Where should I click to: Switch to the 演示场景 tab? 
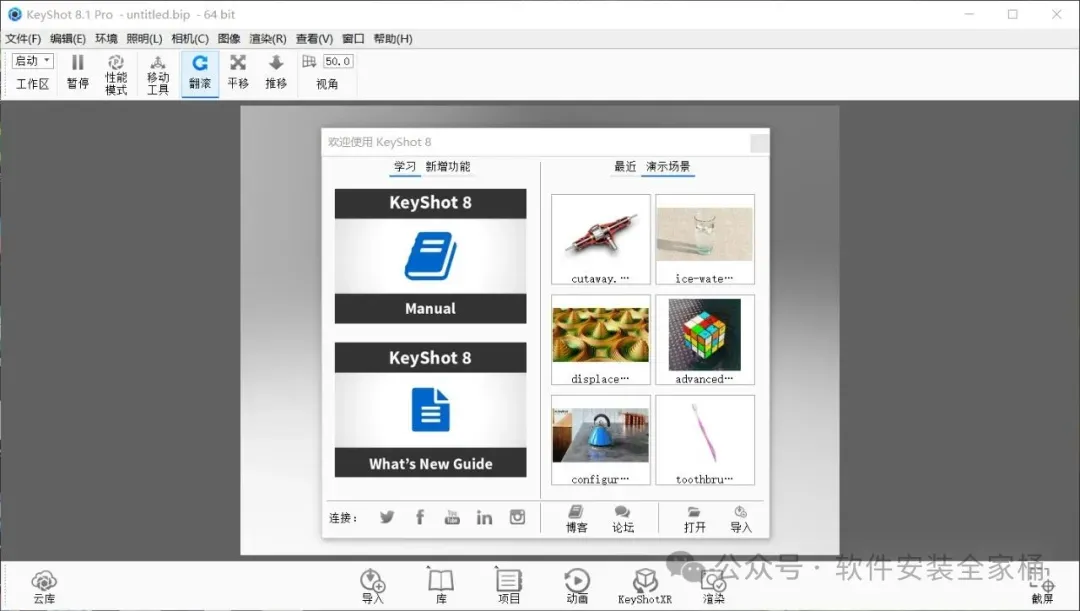[x=667, y=167]
